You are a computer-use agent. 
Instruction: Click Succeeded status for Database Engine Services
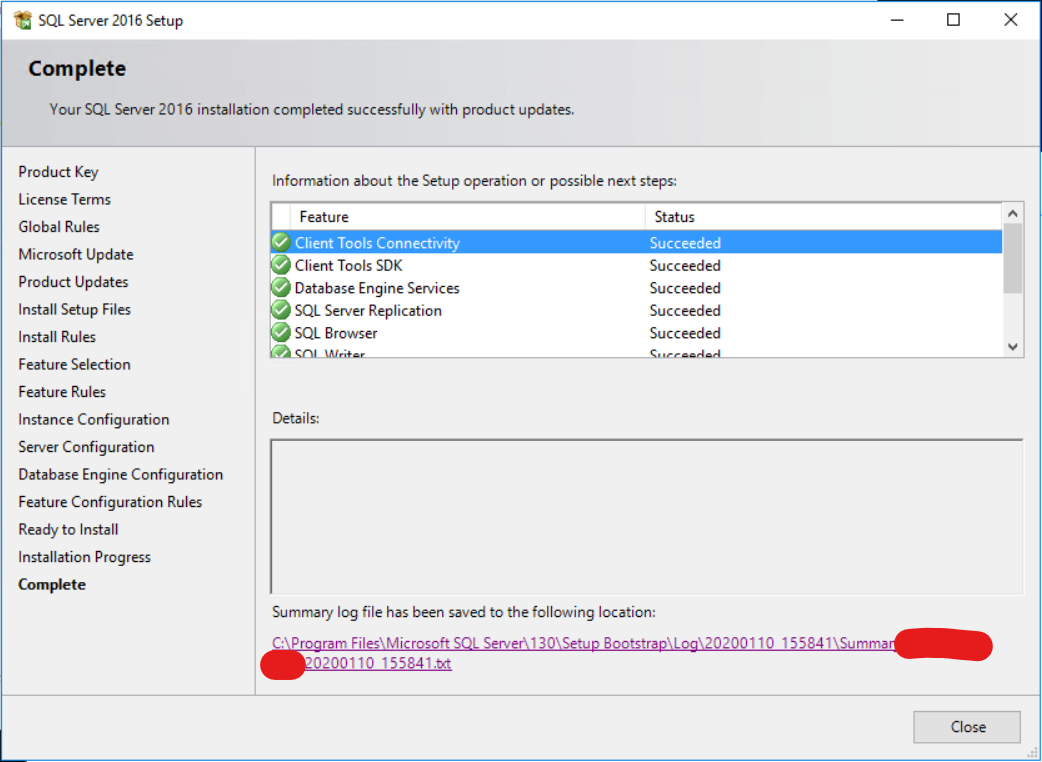(685, 288)
